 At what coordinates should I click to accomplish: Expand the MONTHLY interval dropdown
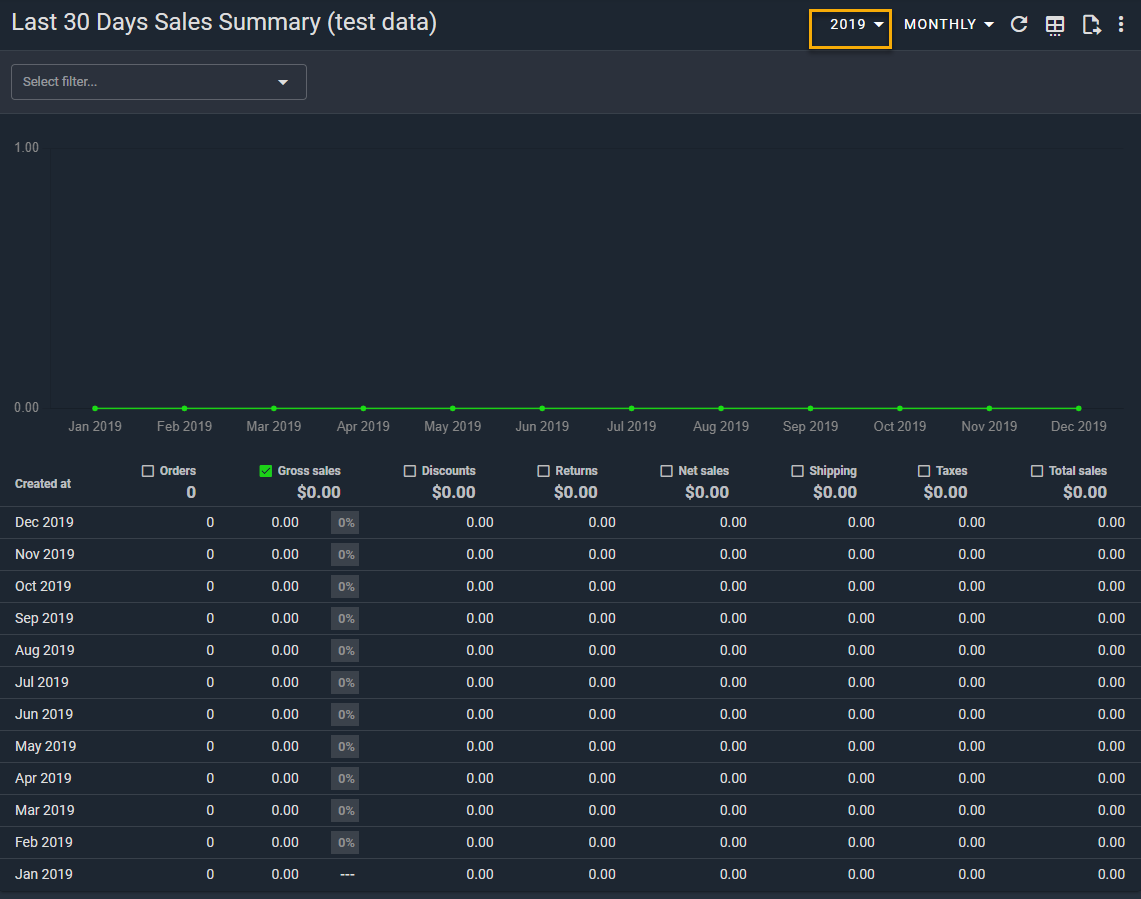click(948, 25)
